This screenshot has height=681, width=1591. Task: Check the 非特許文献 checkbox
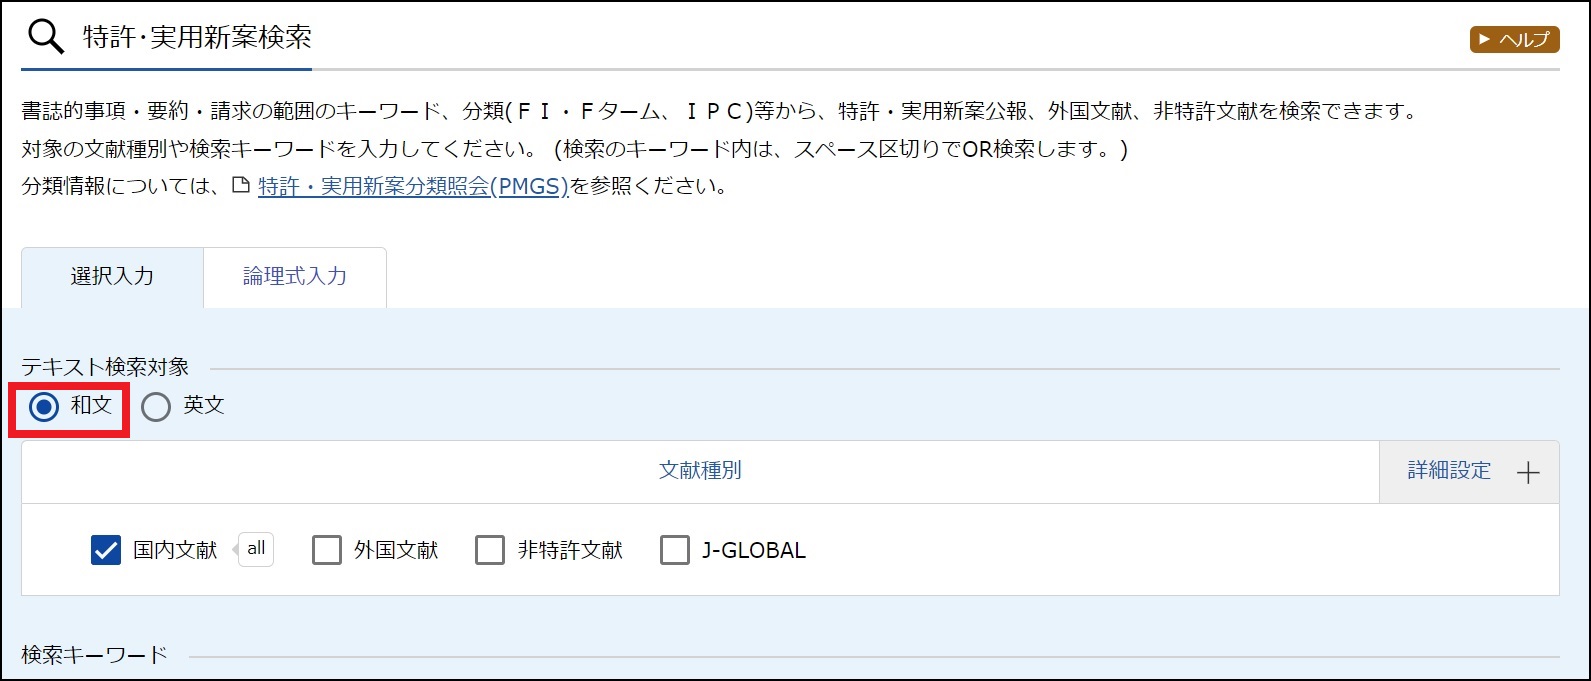(490, 550)
